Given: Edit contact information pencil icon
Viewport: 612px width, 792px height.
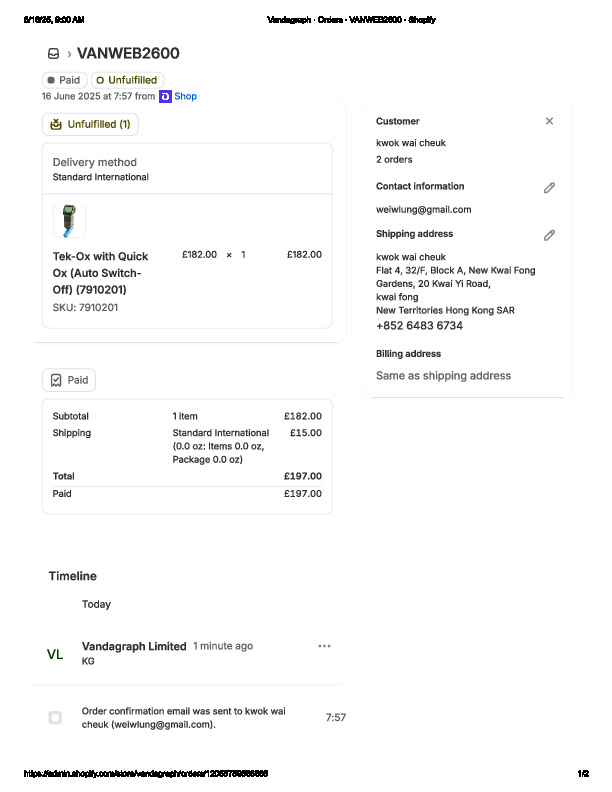Looking at the screenshot, I should point(549,187).
